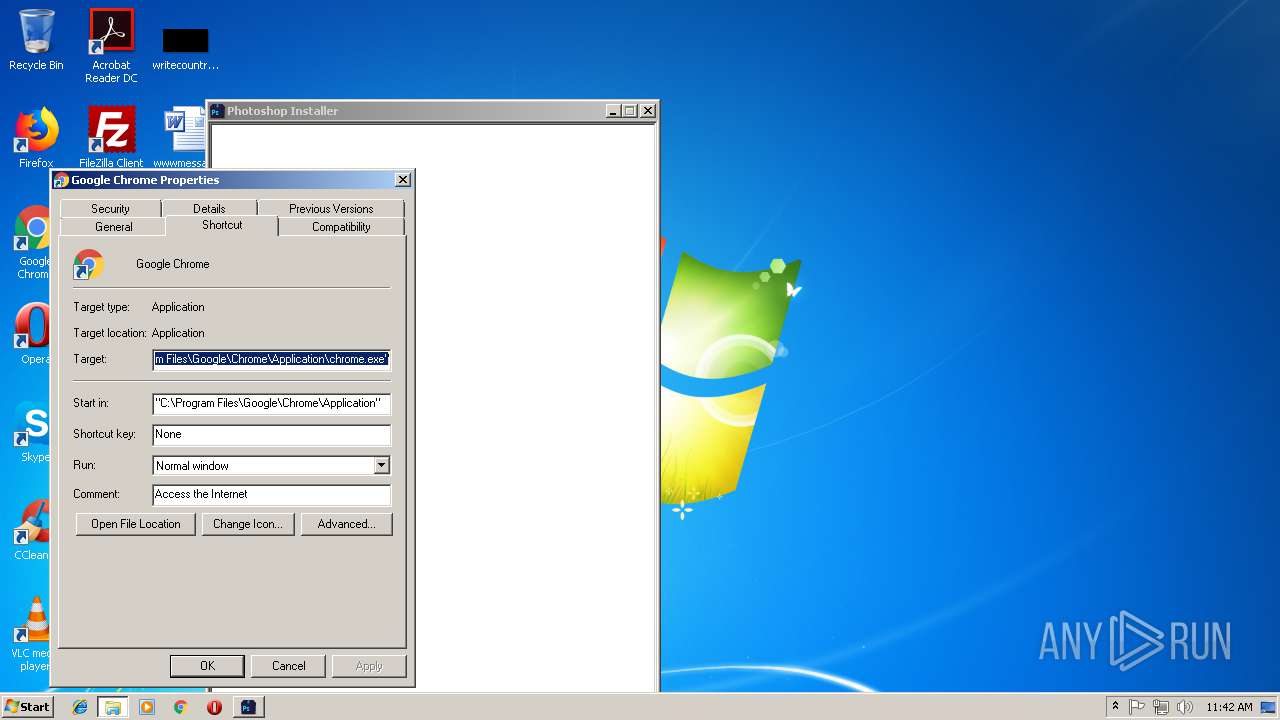Open the network tray icon
The height and width of the screenshot is (720, 1280).
(x=1161, y=707)
